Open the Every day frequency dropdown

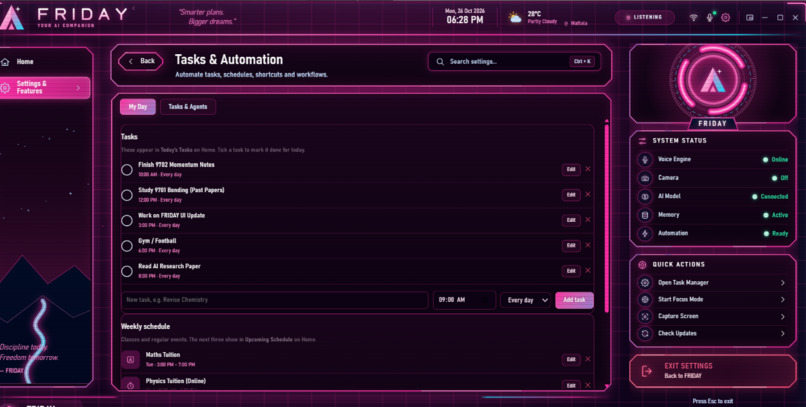527,300
